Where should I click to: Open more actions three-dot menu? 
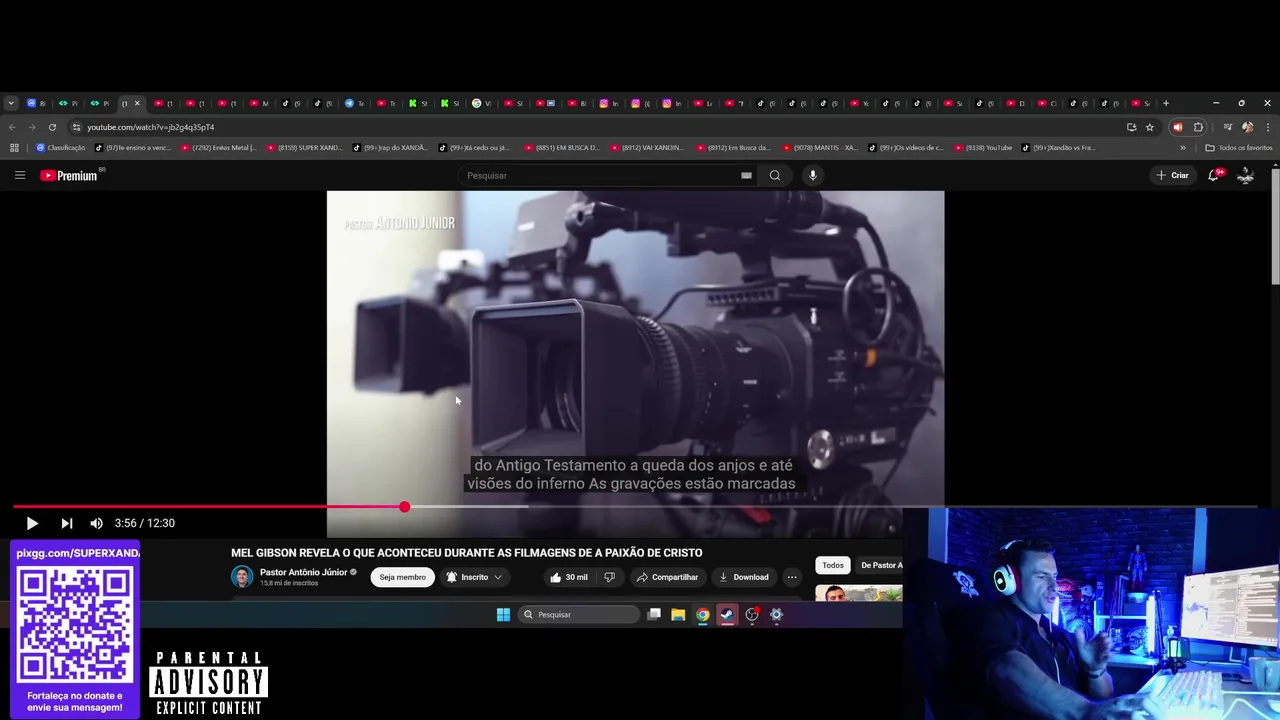(792, 577)
